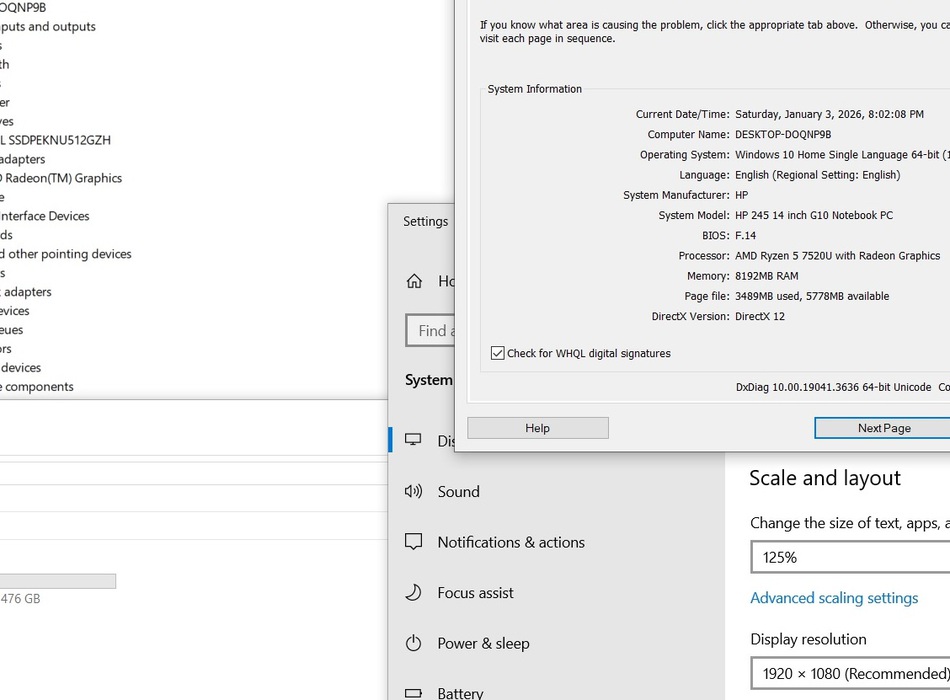The image size is (950, 700).
Task: Select the Display monitor icon in sidebar
Action: click(x=413, y=440)
